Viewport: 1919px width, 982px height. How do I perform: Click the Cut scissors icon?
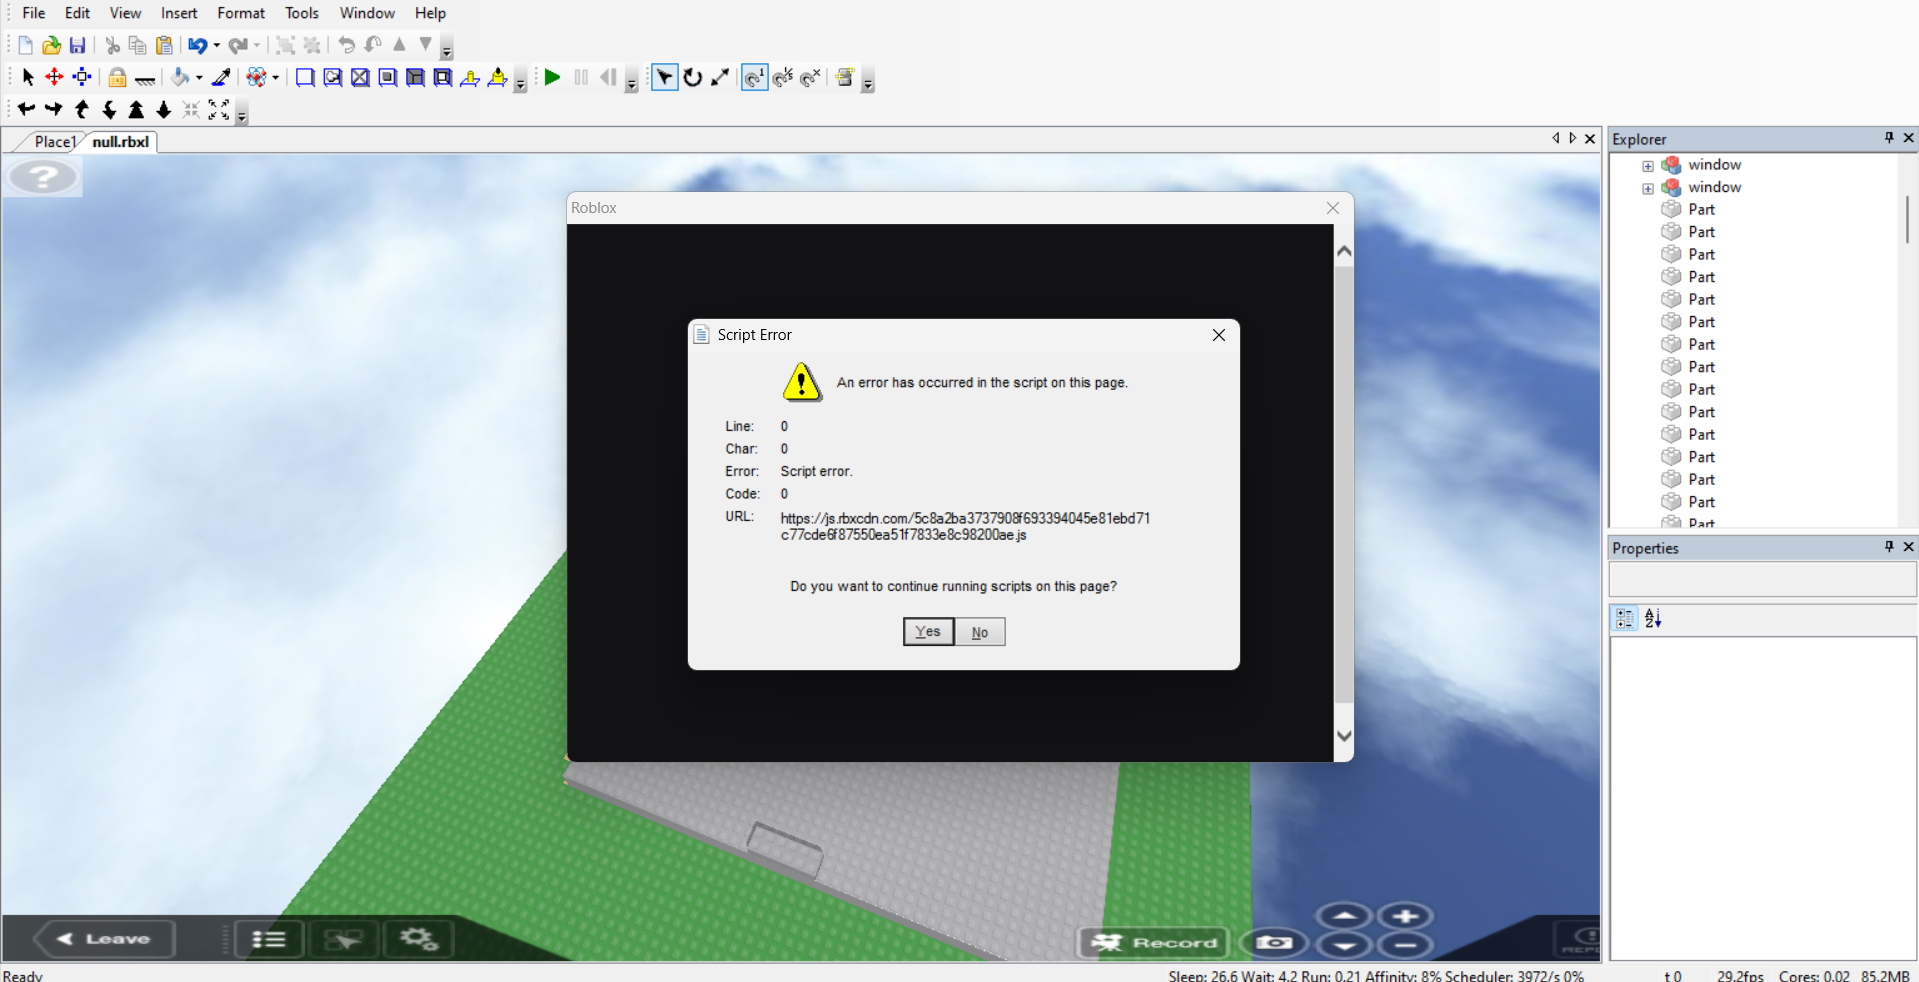coord(112,45)
